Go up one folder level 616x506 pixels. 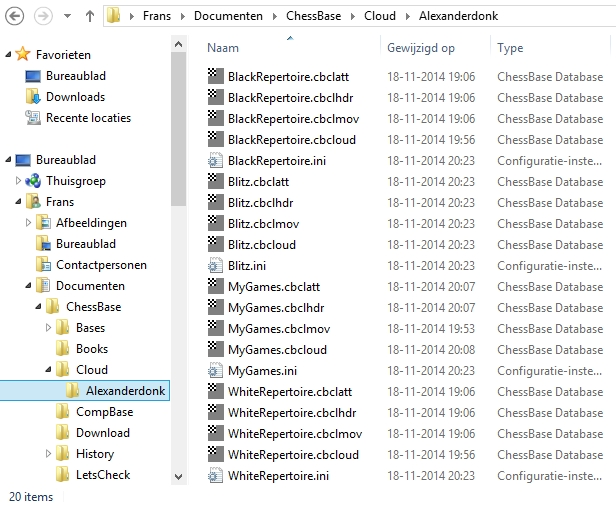coord(90,16)
